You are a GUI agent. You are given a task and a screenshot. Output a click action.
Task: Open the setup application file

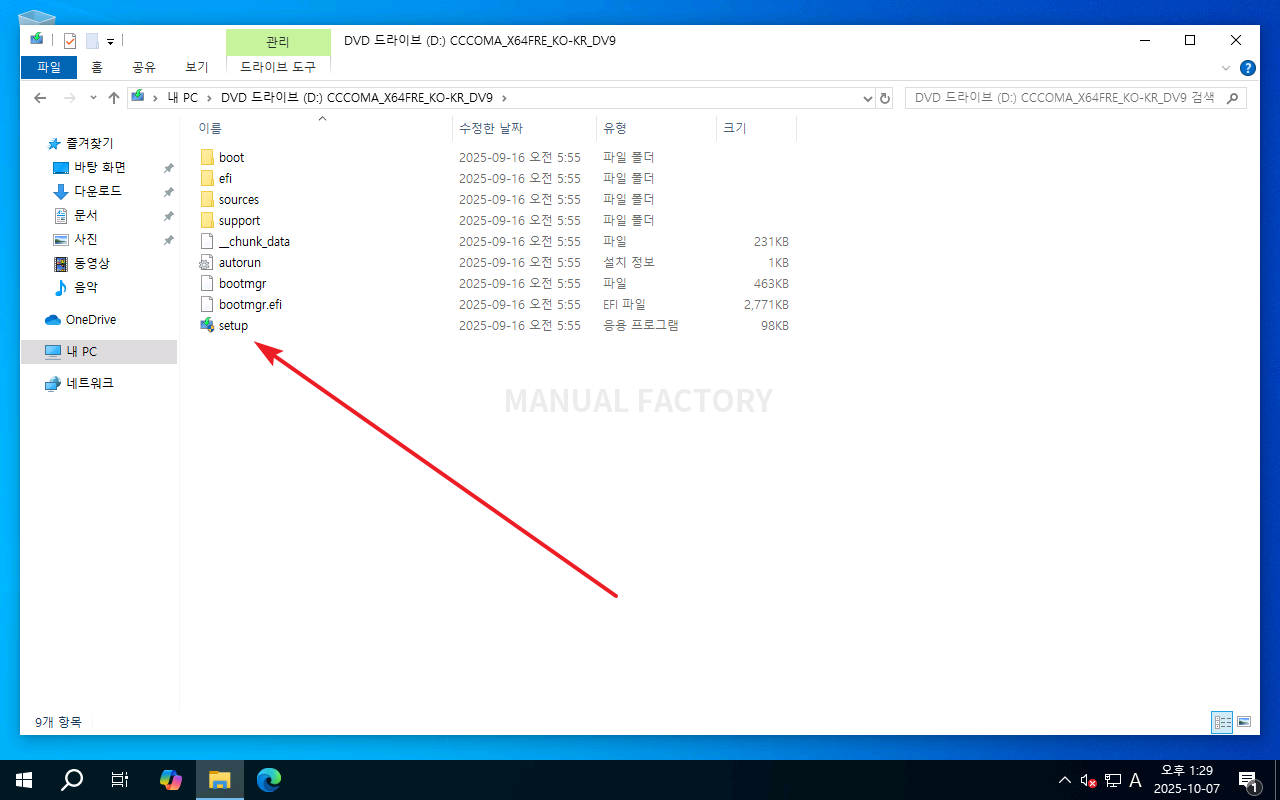click(232, 326)
